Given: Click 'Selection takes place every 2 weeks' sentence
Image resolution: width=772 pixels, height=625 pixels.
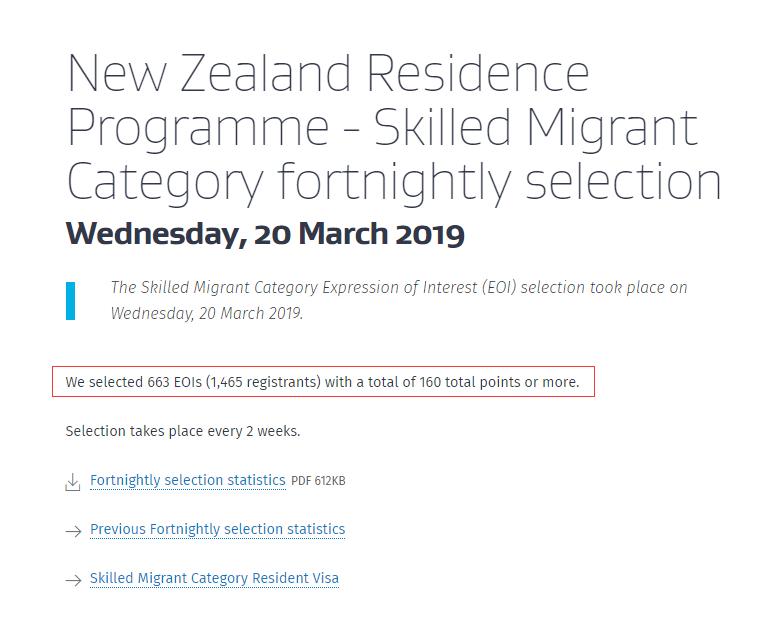Looking at the screenshot, I should [x=183, y=432].
